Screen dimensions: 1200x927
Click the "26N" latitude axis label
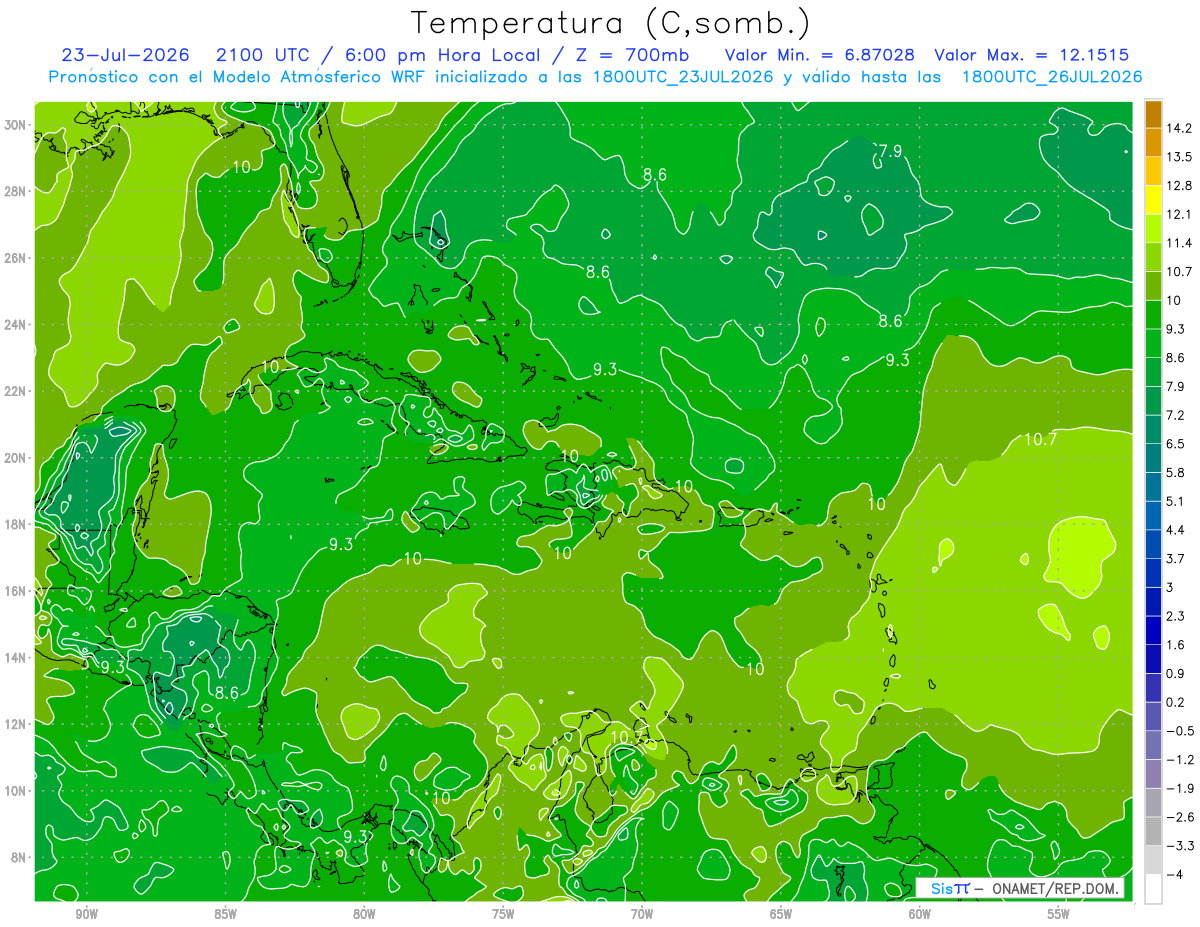16,257
